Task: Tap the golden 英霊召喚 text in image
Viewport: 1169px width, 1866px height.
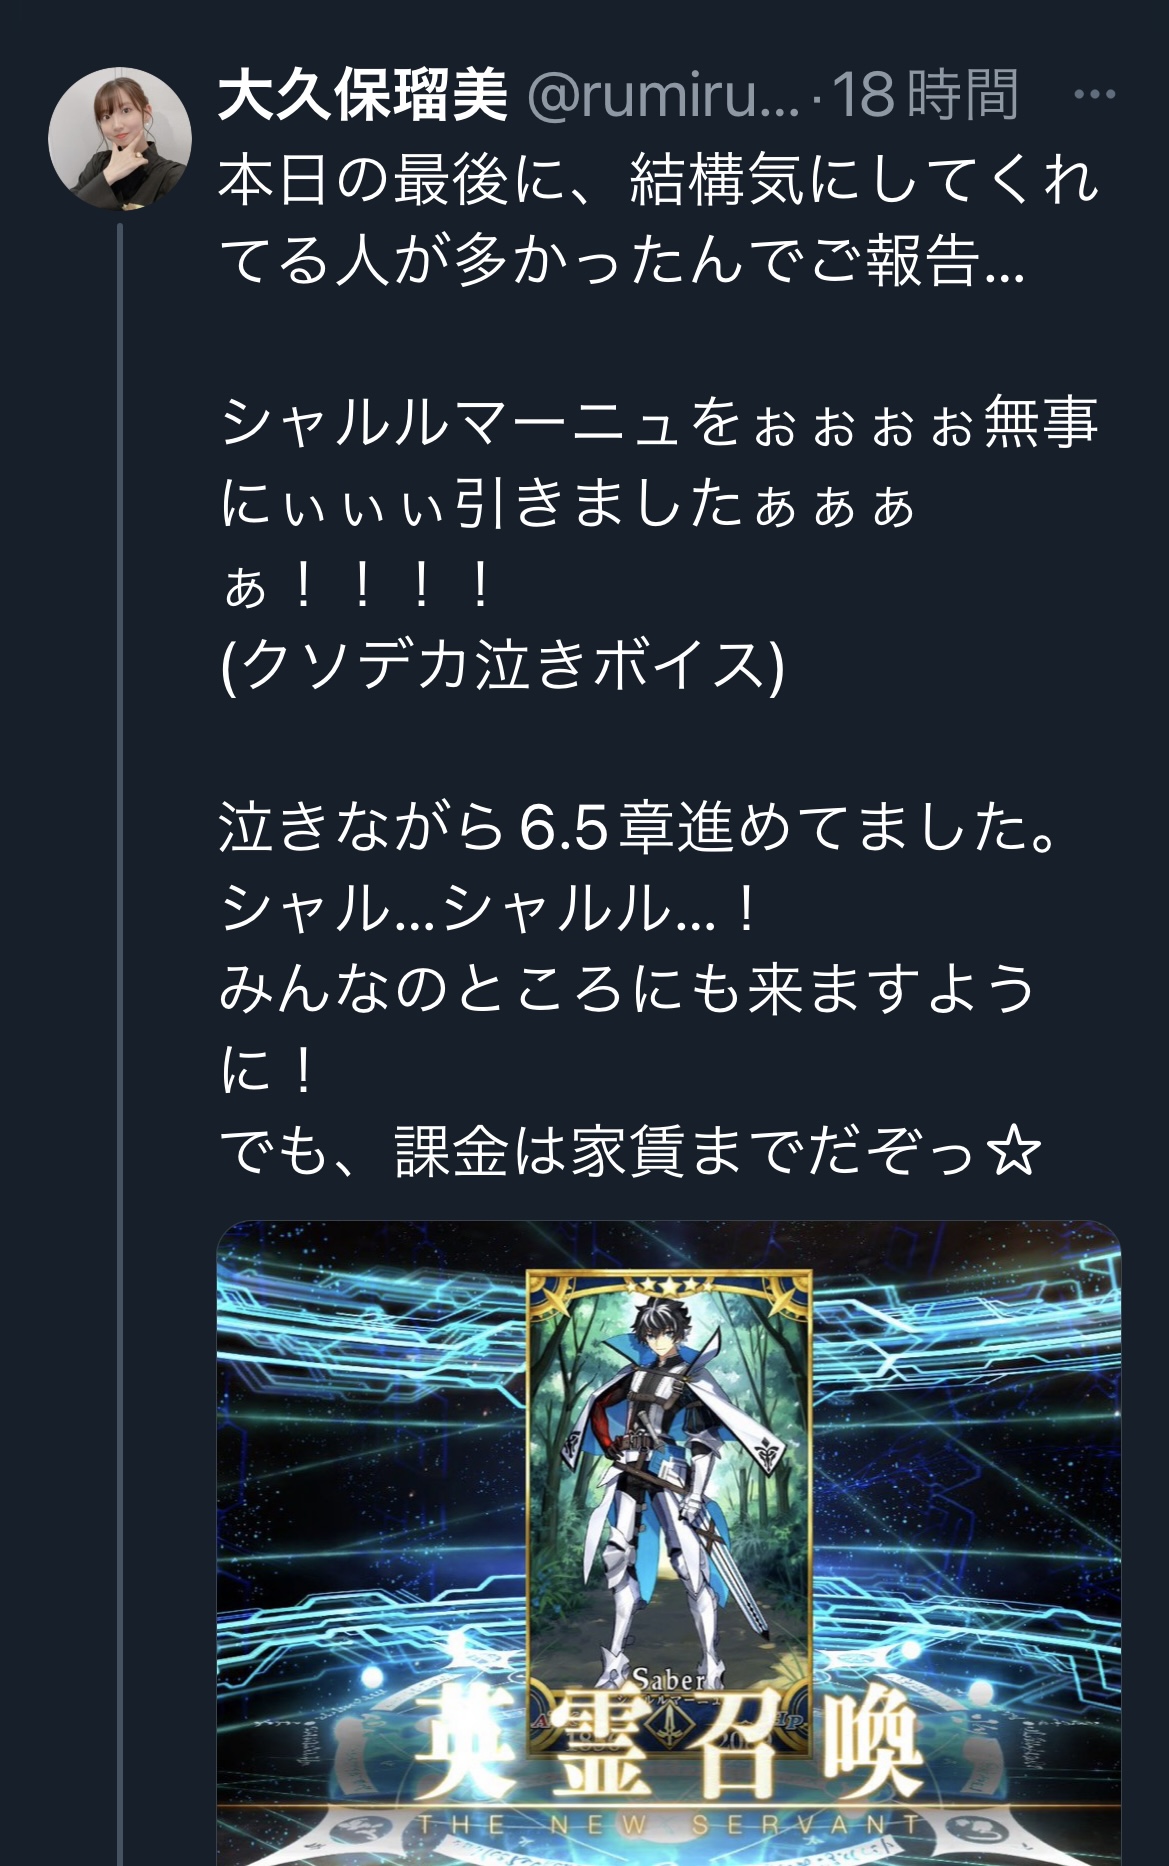Action: click(666, 1749)
